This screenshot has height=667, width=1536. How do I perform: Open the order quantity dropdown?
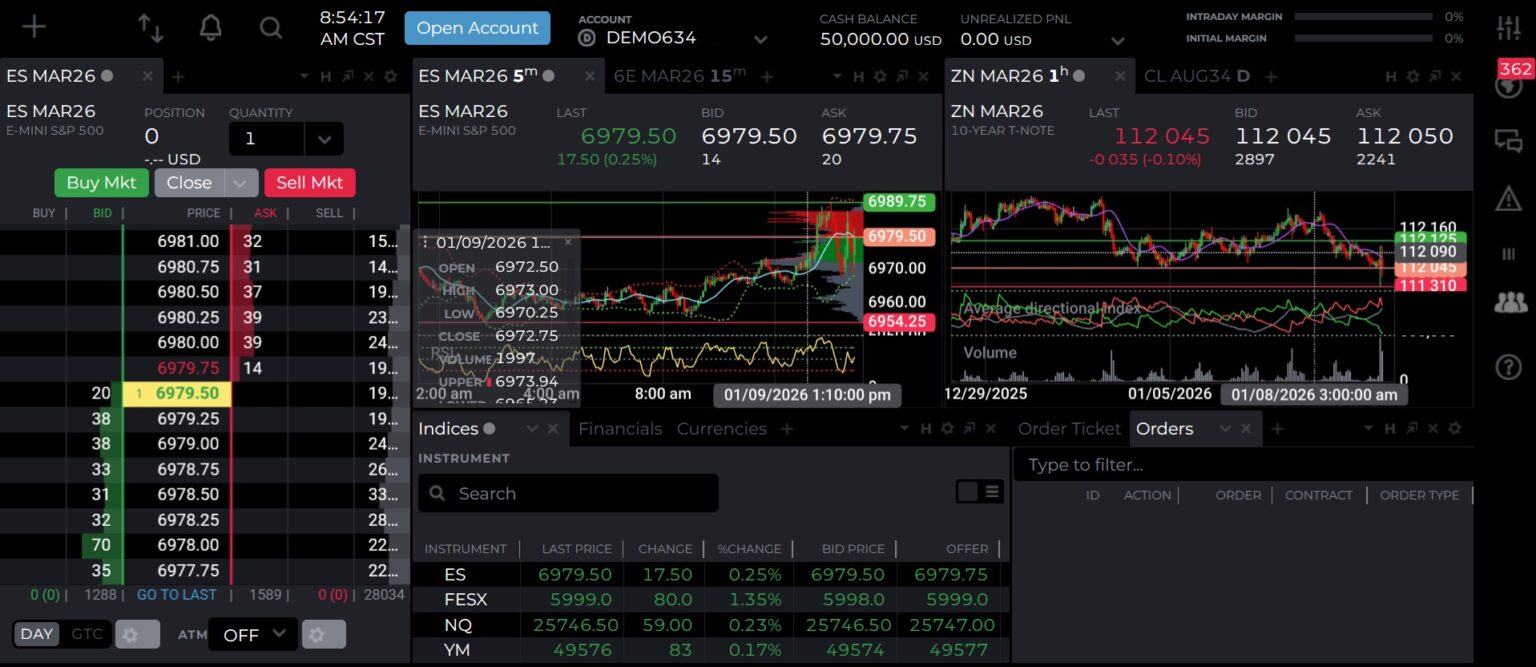pyautogui.click(x=324, y=139)
